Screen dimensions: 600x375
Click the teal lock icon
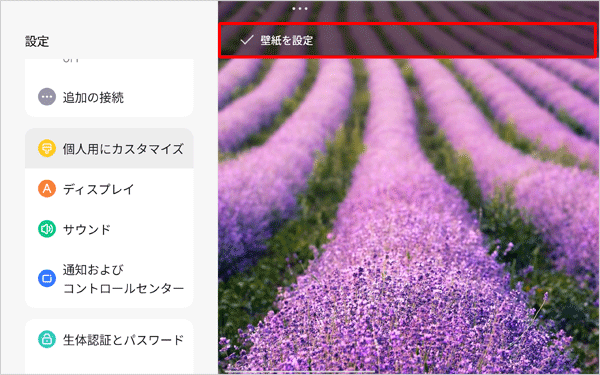tap(47, 339)
